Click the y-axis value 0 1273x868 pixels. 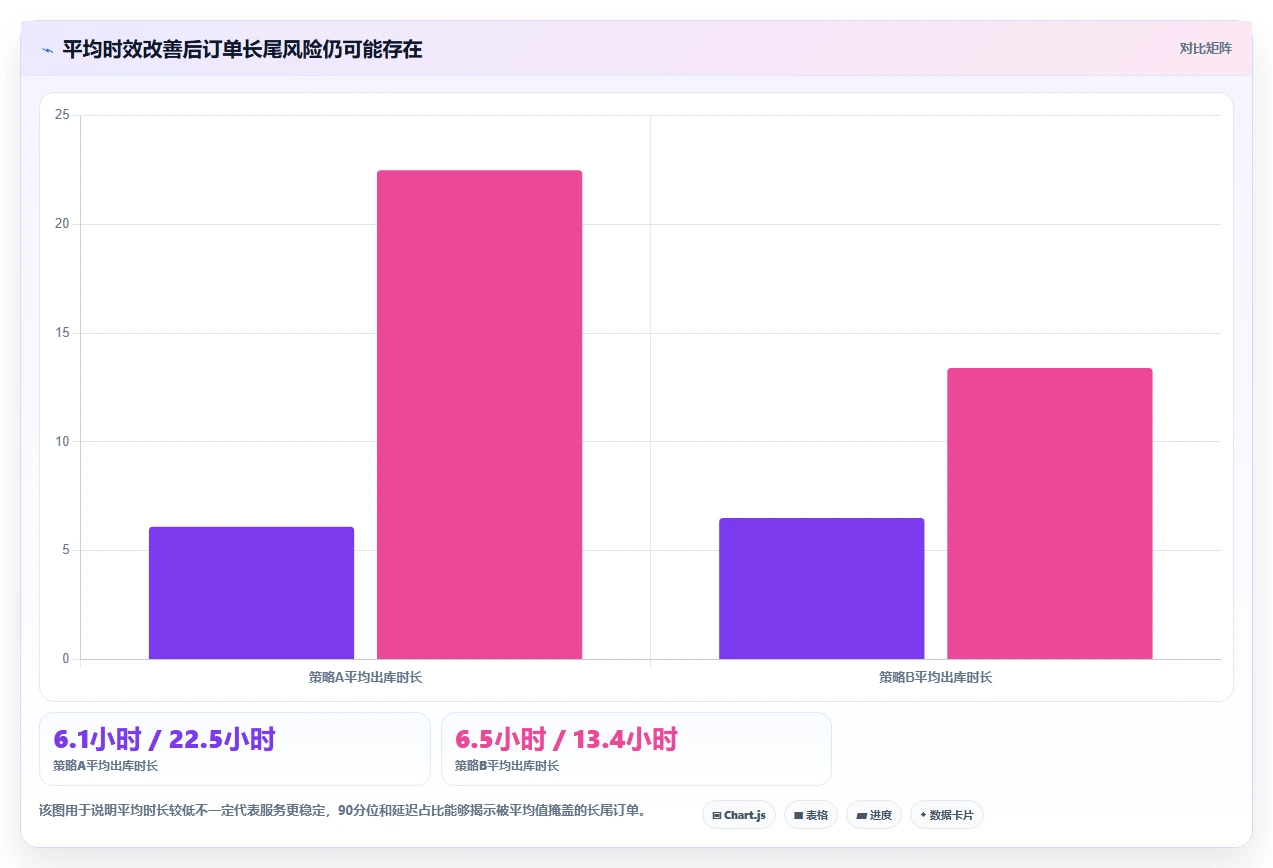point(66,659)
